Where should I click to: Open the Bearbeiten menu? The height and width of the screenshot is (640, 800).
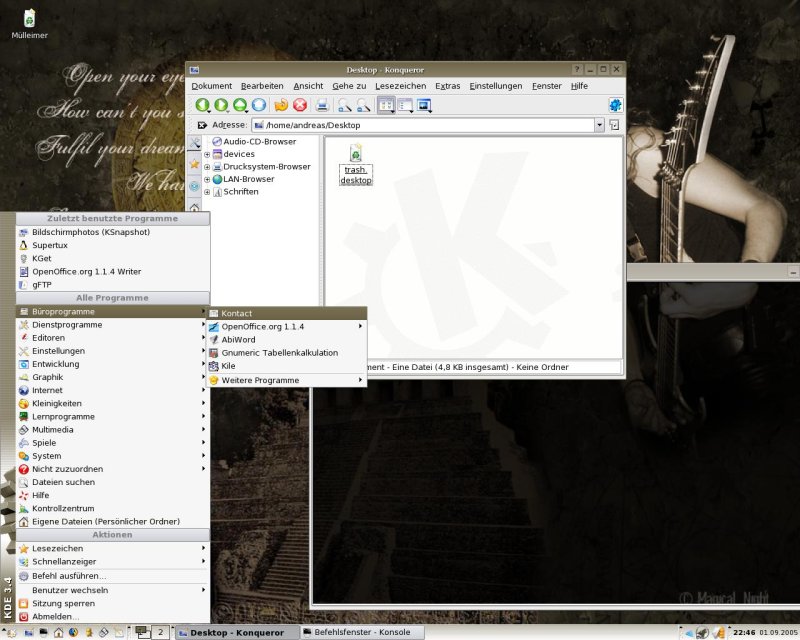coord(262,86)
